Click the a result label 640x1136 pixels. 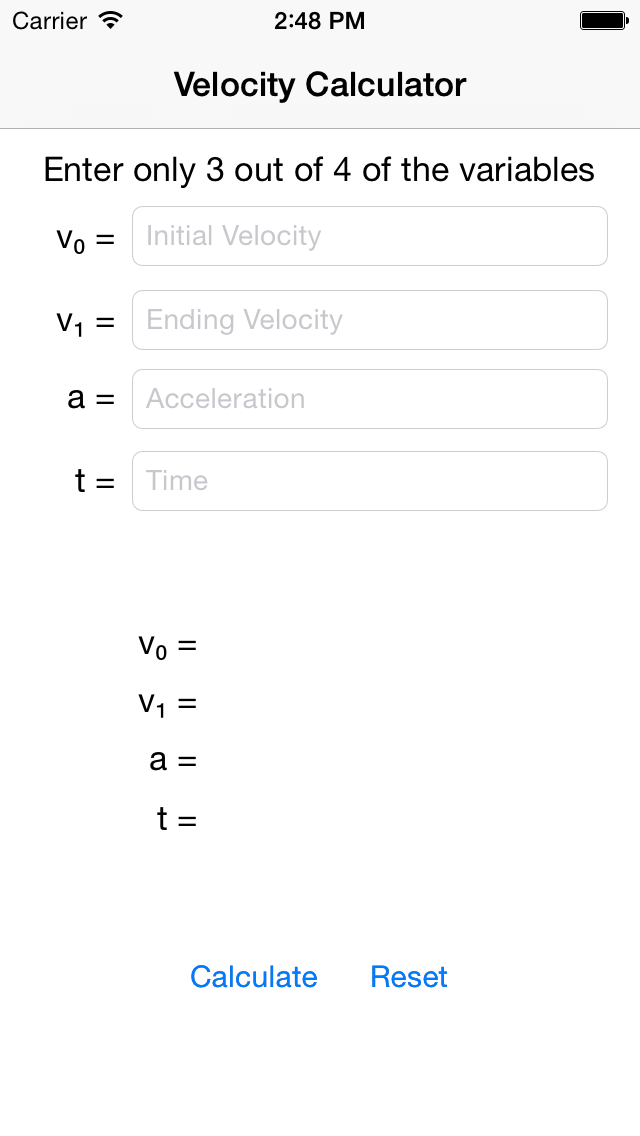pyautogui.click(x=172, y=760)
